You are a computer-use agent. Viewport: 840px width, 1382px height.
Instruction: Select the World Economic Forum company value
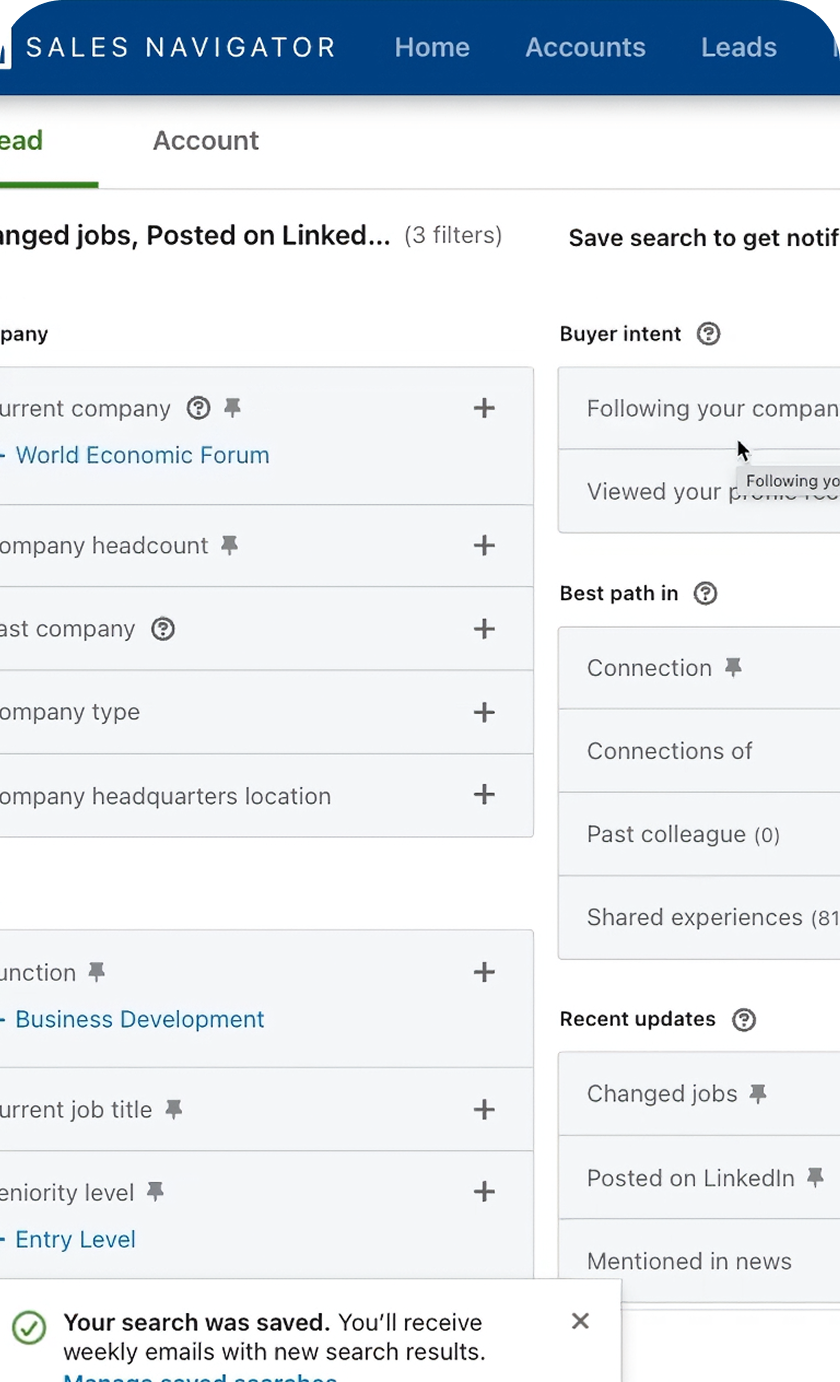click(x=142, y=455)
